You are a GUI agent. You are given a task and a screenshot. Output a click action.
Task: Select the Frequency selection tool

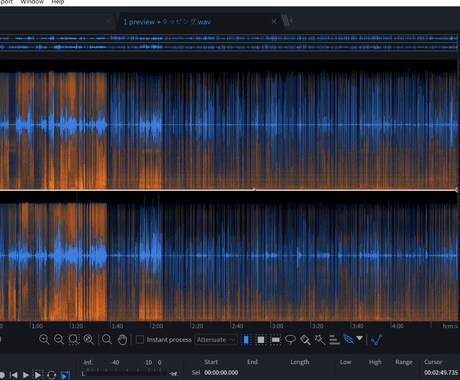(275, 340)
